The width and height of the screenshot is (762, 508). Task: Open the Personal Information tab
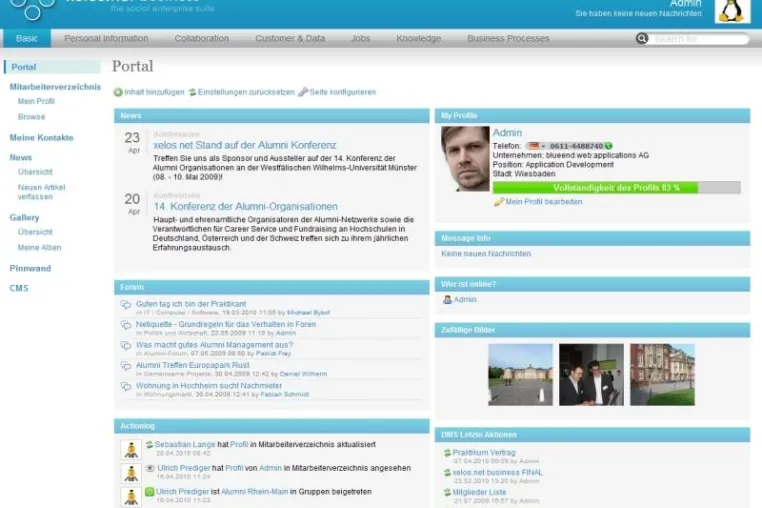[106, 38]
